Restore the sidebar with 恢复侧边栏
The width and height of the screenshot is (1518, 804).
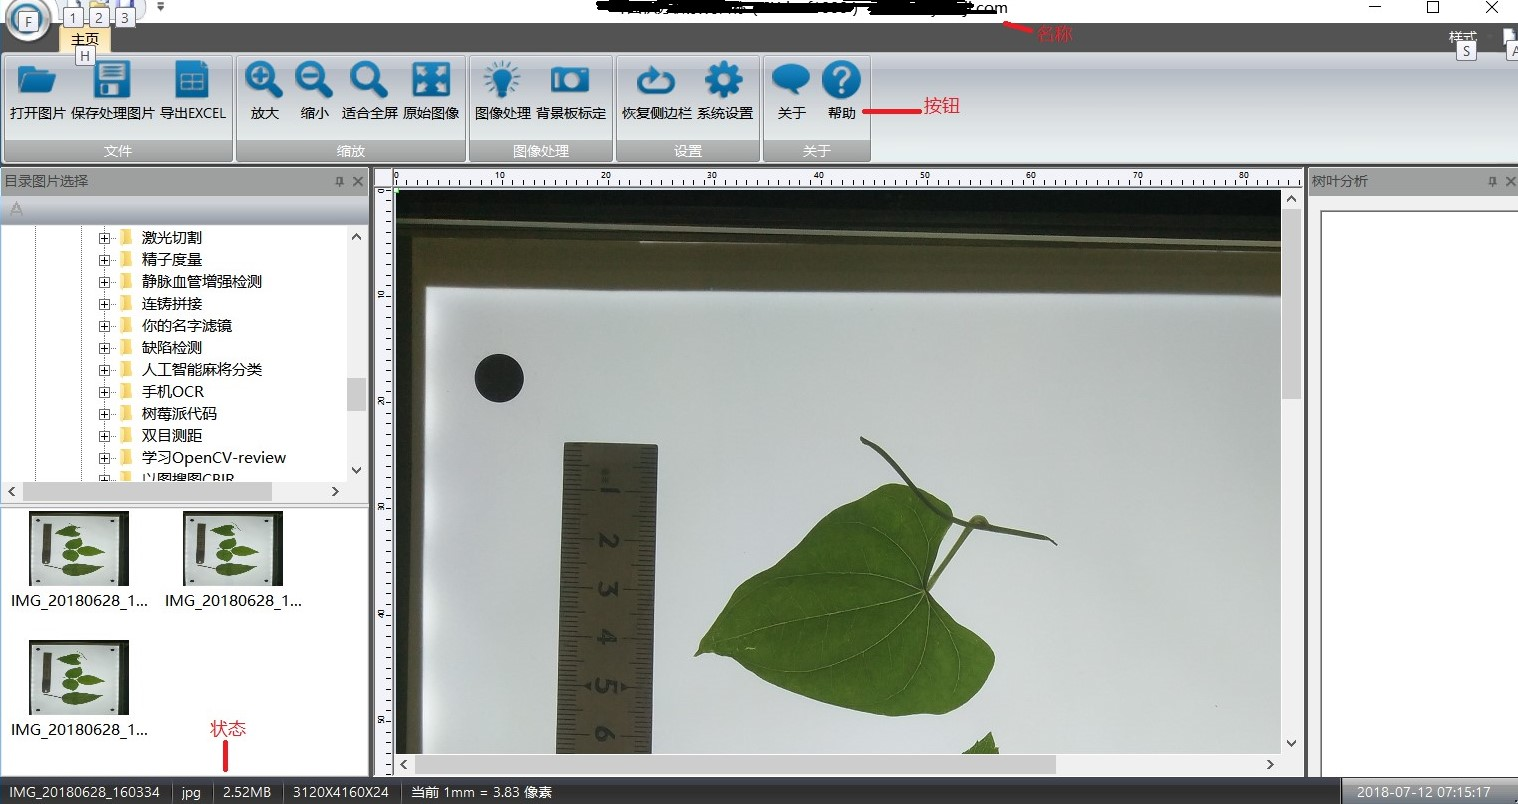pyautogui.click(x=657, y=91)
